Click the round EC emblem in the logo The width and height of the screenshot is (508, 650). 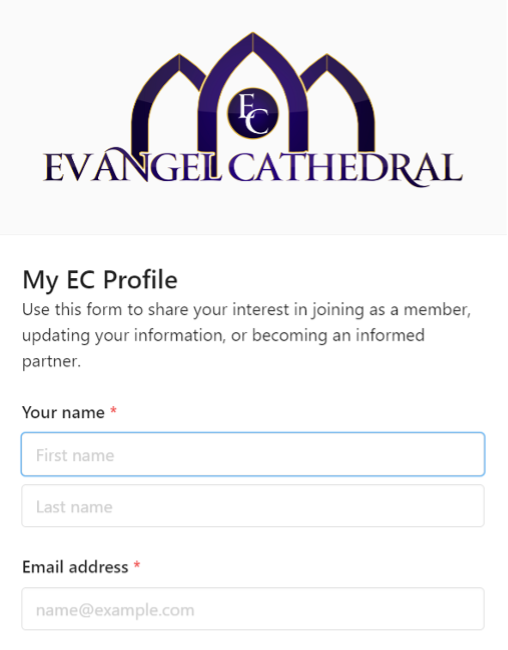[x=253, y=113]
